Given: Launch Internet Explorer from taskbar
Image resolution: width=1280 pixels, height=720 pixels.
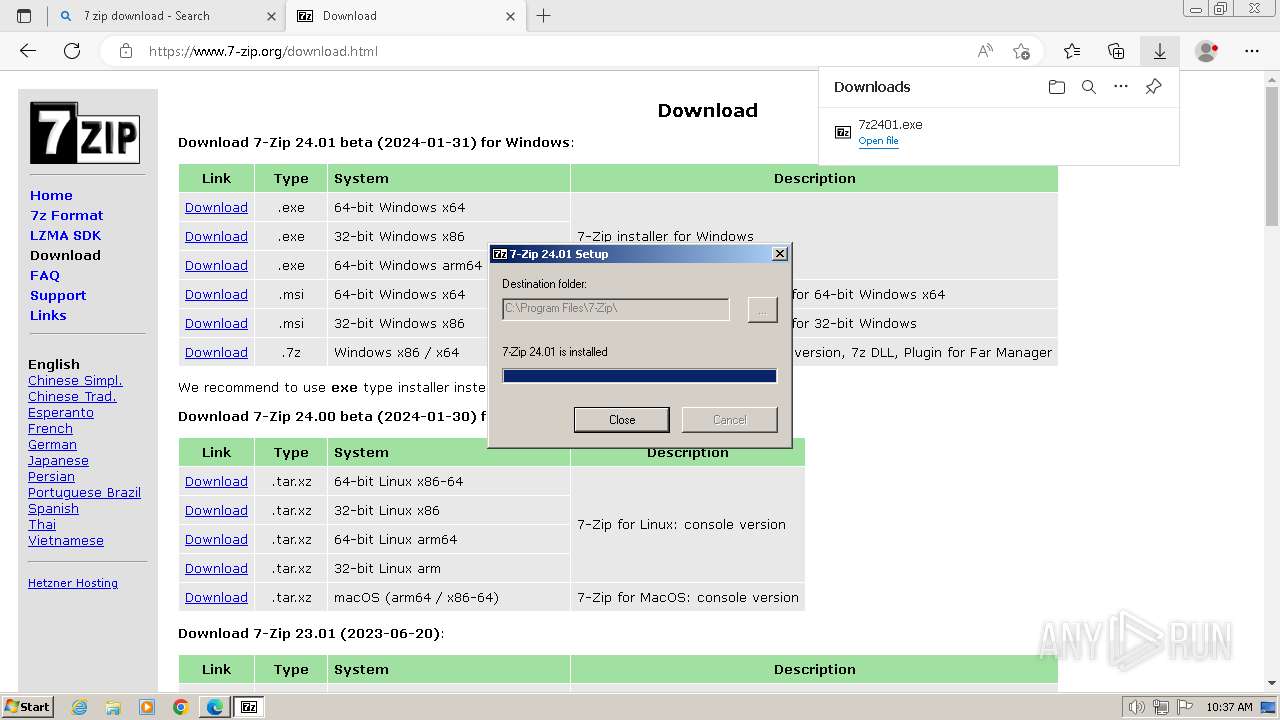Looking at the screenshot, I should coord(80,707).
